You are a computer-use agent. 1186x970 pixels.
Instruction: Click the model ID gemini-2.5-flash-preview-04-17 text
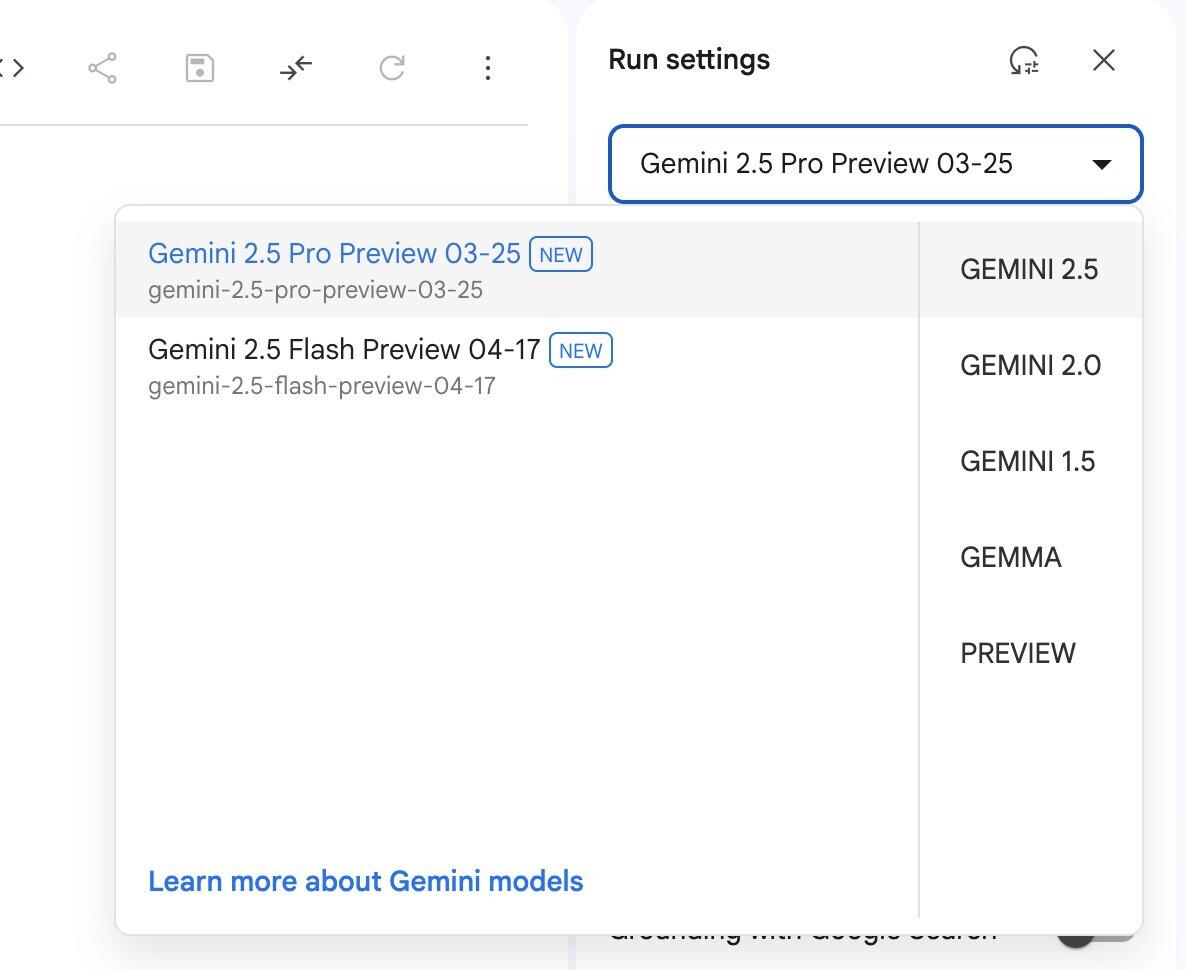pyautogui.click(x=321, y=387)
